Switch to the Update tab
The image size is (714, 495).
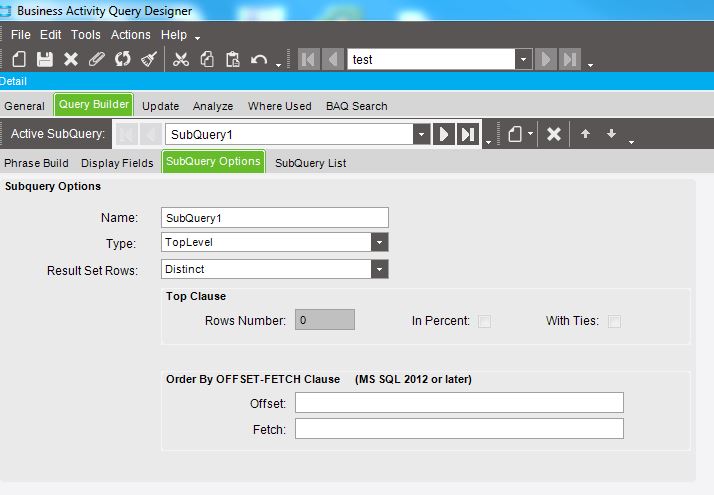[x=160, y=106]
